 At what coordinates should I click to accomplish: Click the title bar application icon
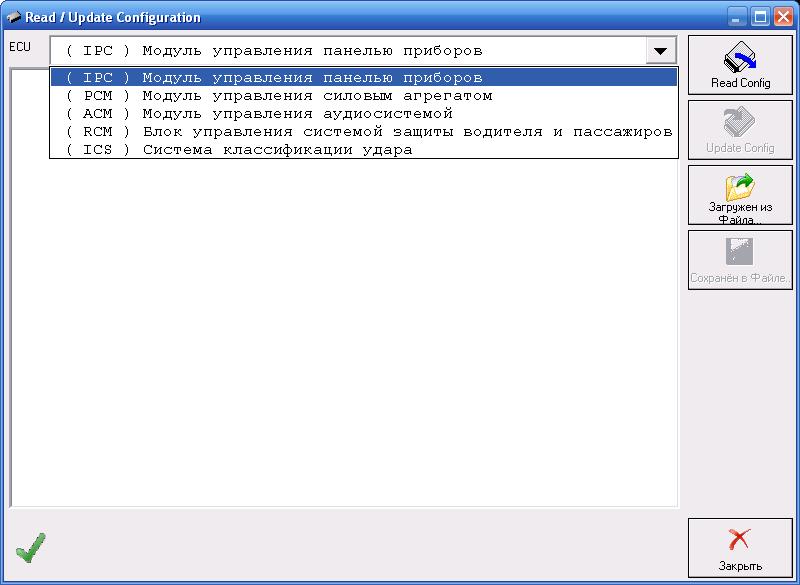coord(14,17)
